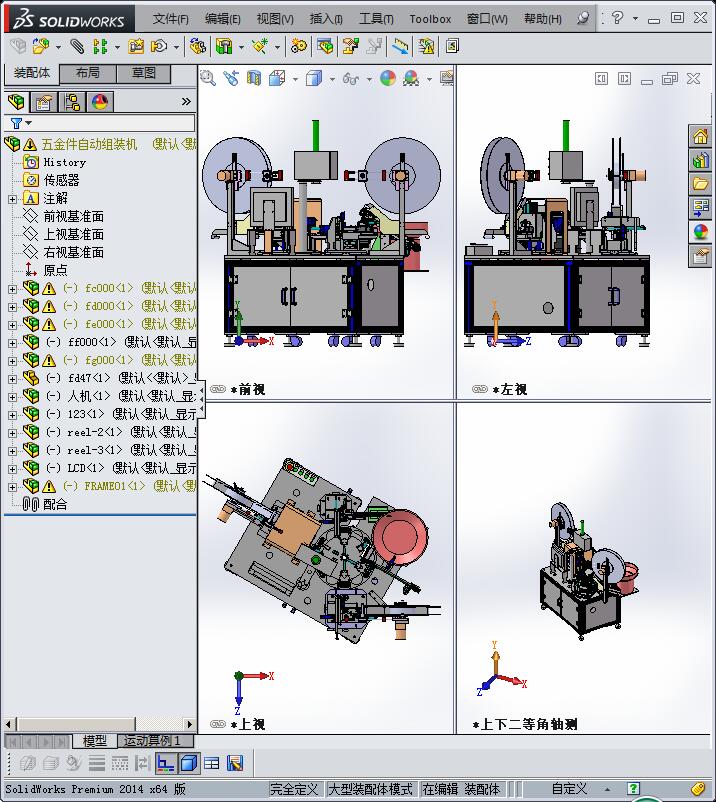The width and height of the screenshot is (716, 802).
Task: Switch to the 草图 tab
Action: click(144, 73)
